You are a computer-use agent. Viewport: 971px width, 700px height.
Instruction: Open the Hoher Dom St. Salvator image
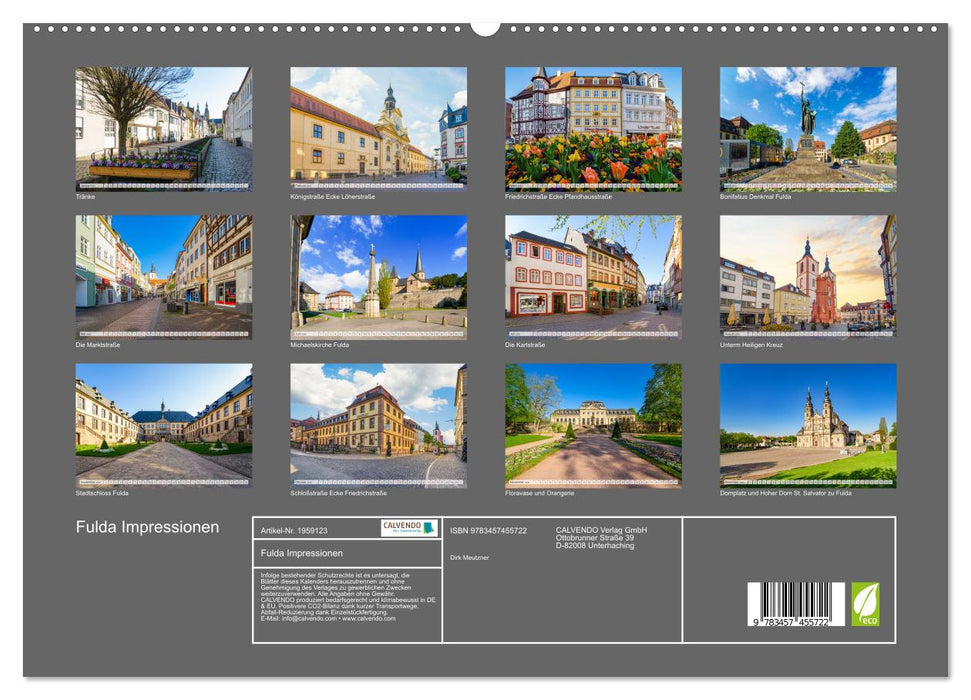808,424
